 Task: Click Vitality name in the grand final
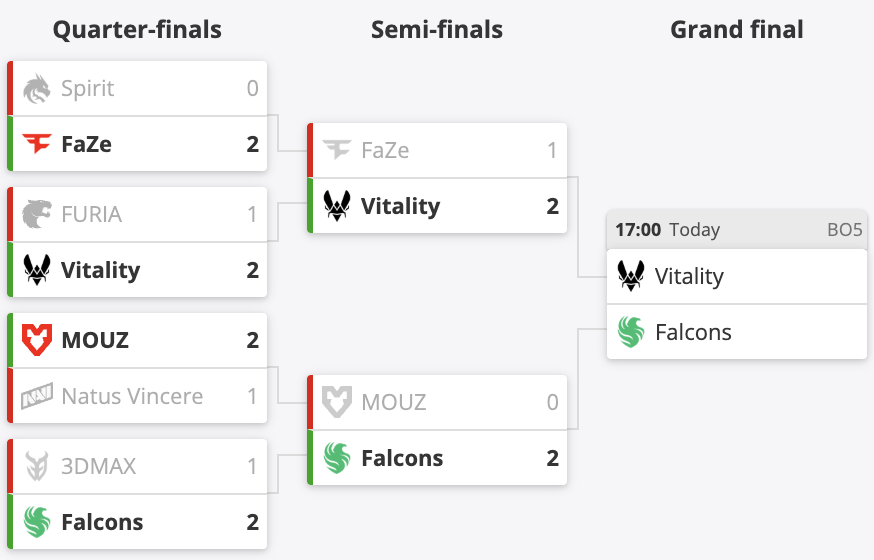tap(689, 276)
